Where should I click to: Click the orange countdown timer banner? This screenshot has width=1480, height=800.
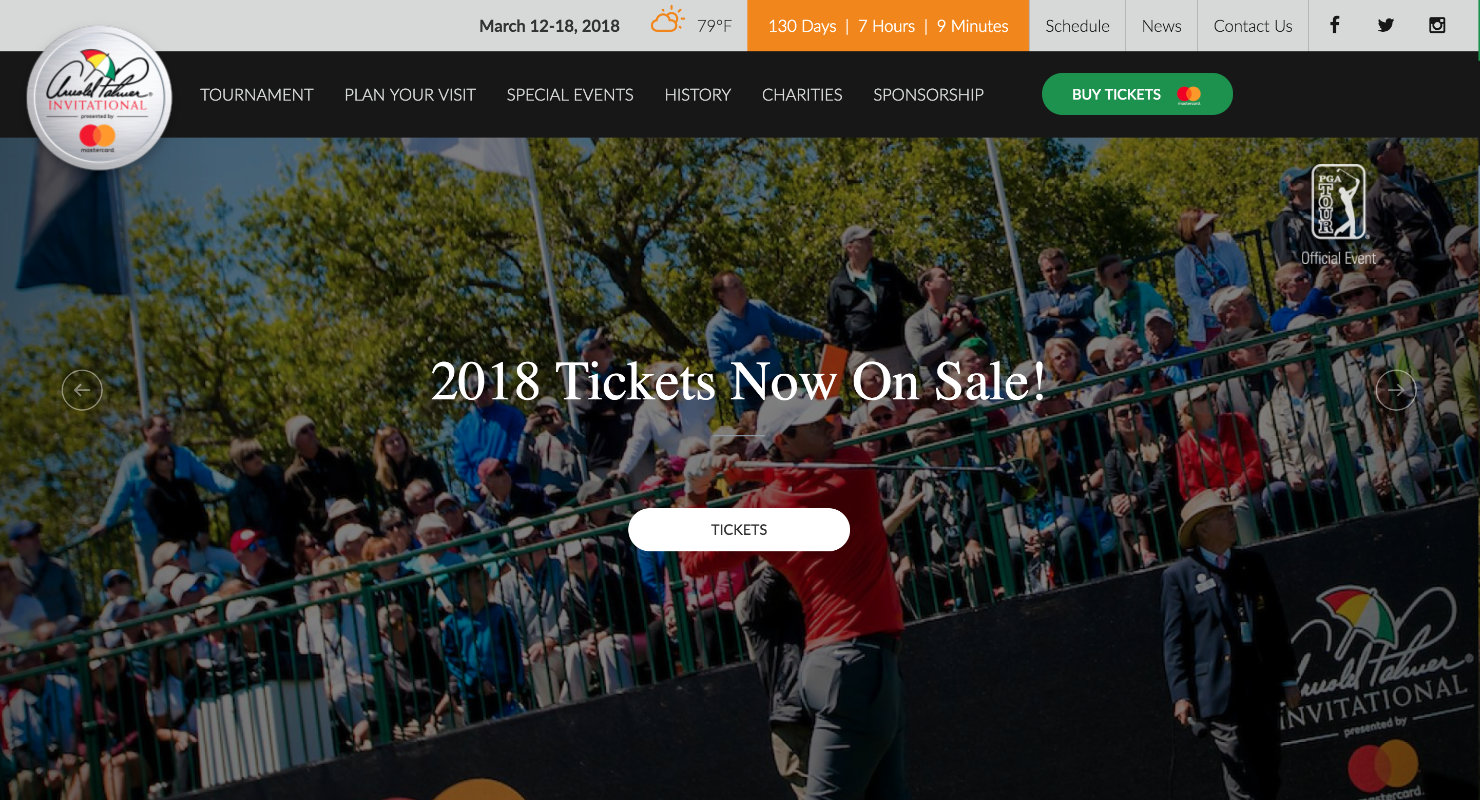click(888, 26)
